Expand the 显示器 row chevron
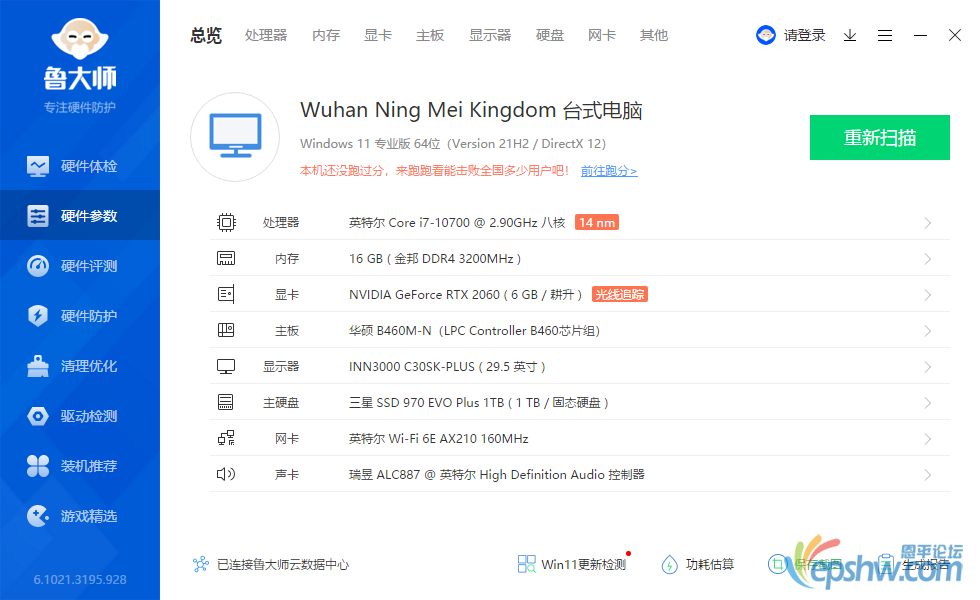 point(928,367)
